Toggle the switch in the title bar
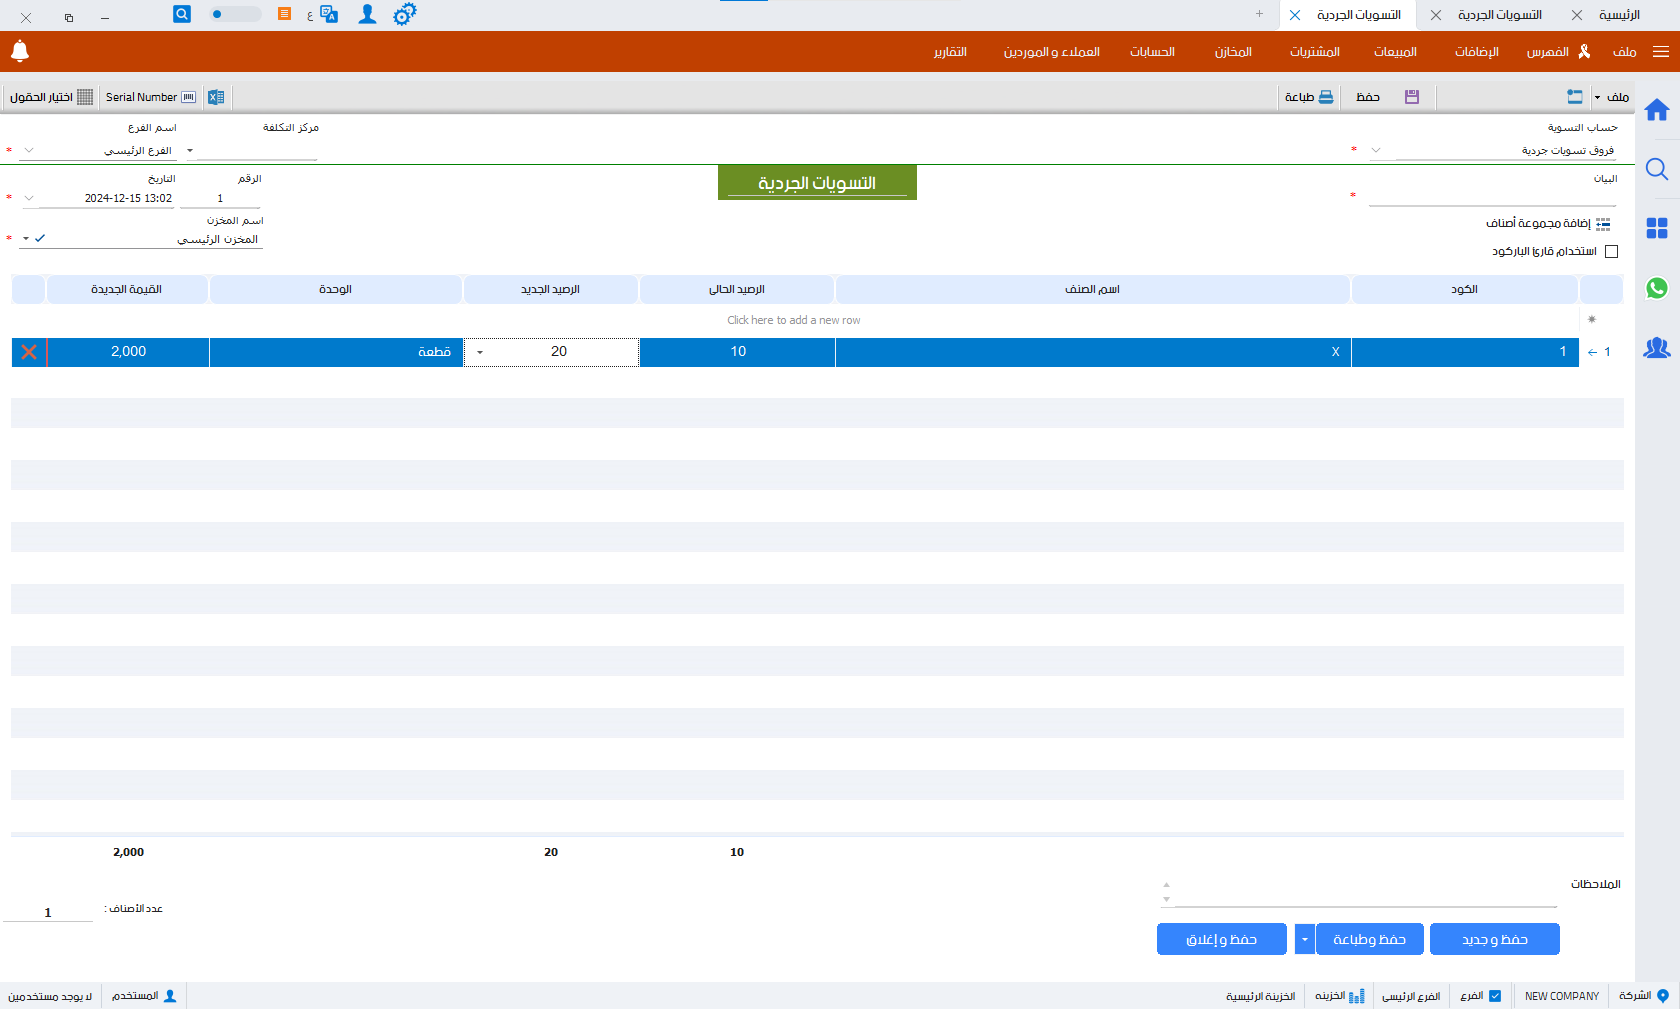 click(x=235, y=15)
